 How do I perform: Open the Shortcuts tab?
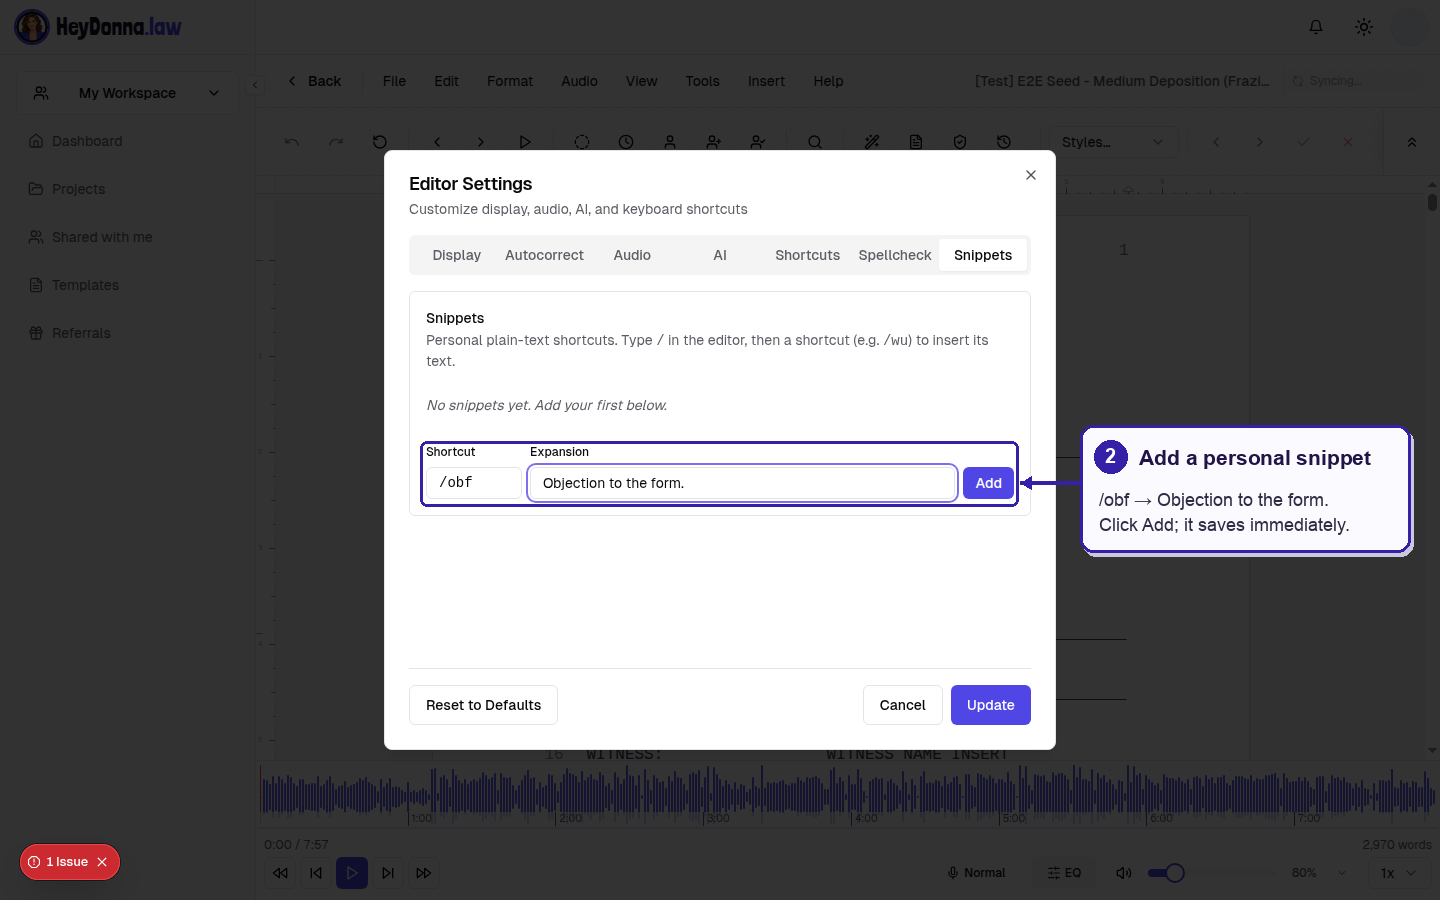pyautogui.click(x=807, y=255)
